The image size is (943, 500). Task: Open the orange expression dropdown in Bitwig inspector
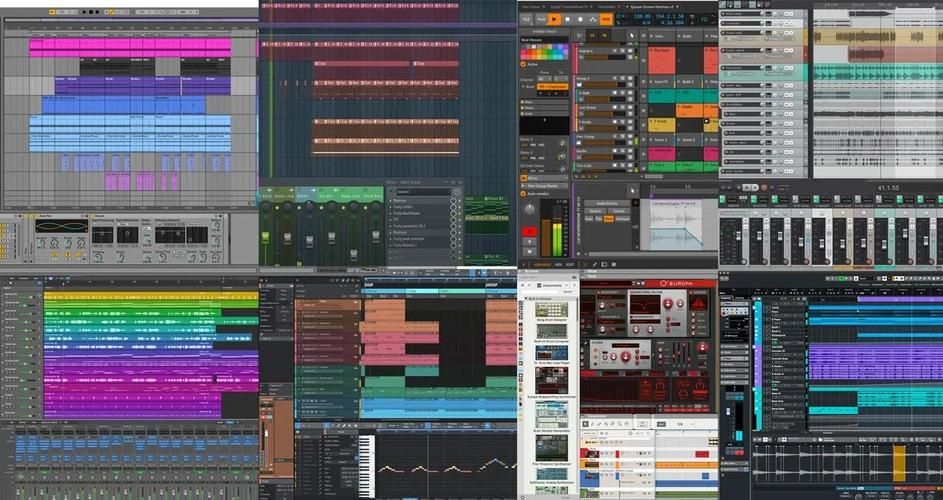[x=552, y=87]
